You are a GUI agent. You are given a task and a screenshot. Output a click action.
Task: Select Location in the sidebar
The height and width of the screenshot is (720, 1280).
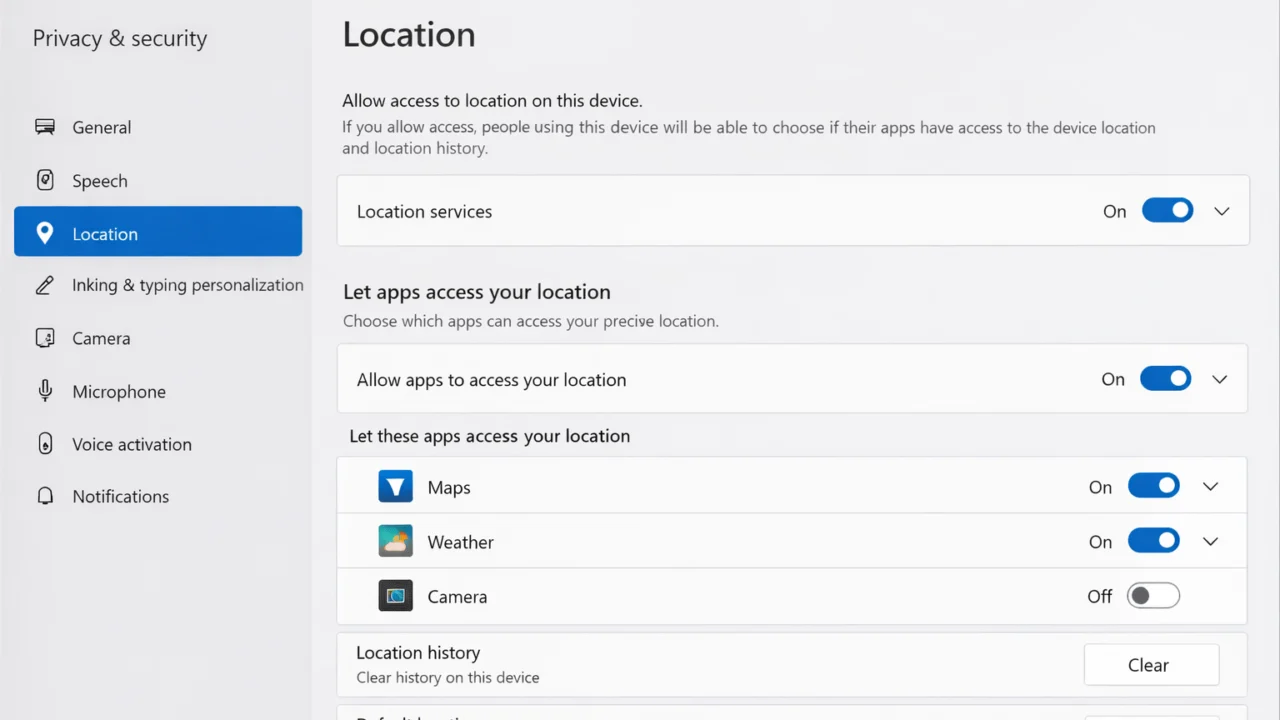(158, 232)
